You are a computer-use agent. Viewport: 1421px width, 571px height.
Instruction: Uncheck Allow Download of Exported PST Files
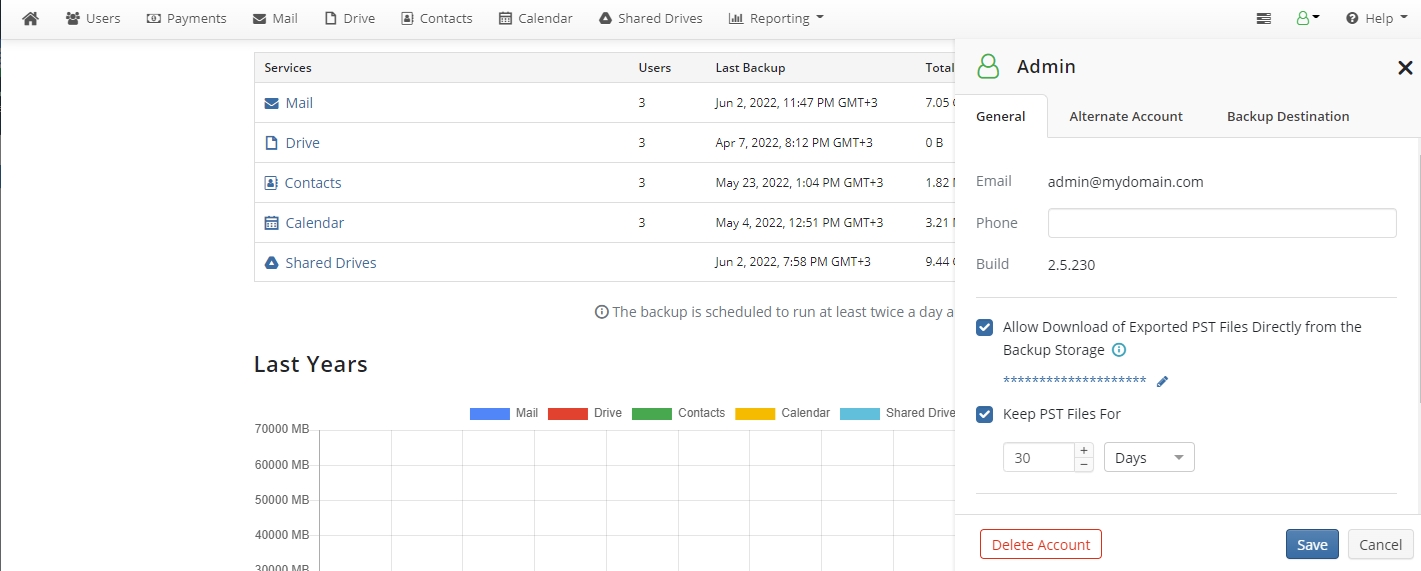(x=985, y=328)
